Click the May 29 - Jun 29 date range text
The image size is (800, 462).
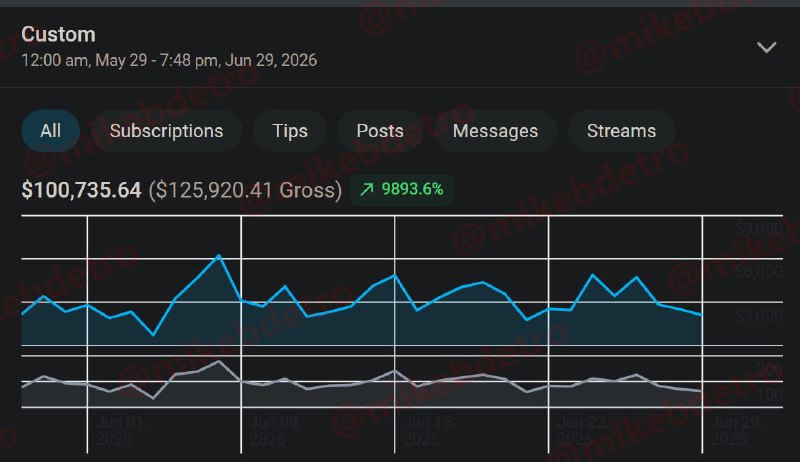point(169,60)
